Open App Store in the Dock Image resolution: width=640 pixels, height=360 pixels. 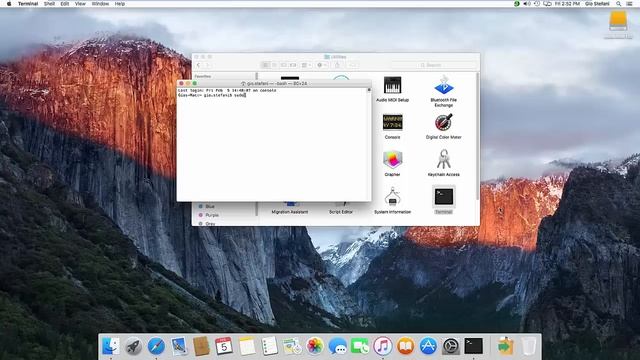(x=428, y=346)
